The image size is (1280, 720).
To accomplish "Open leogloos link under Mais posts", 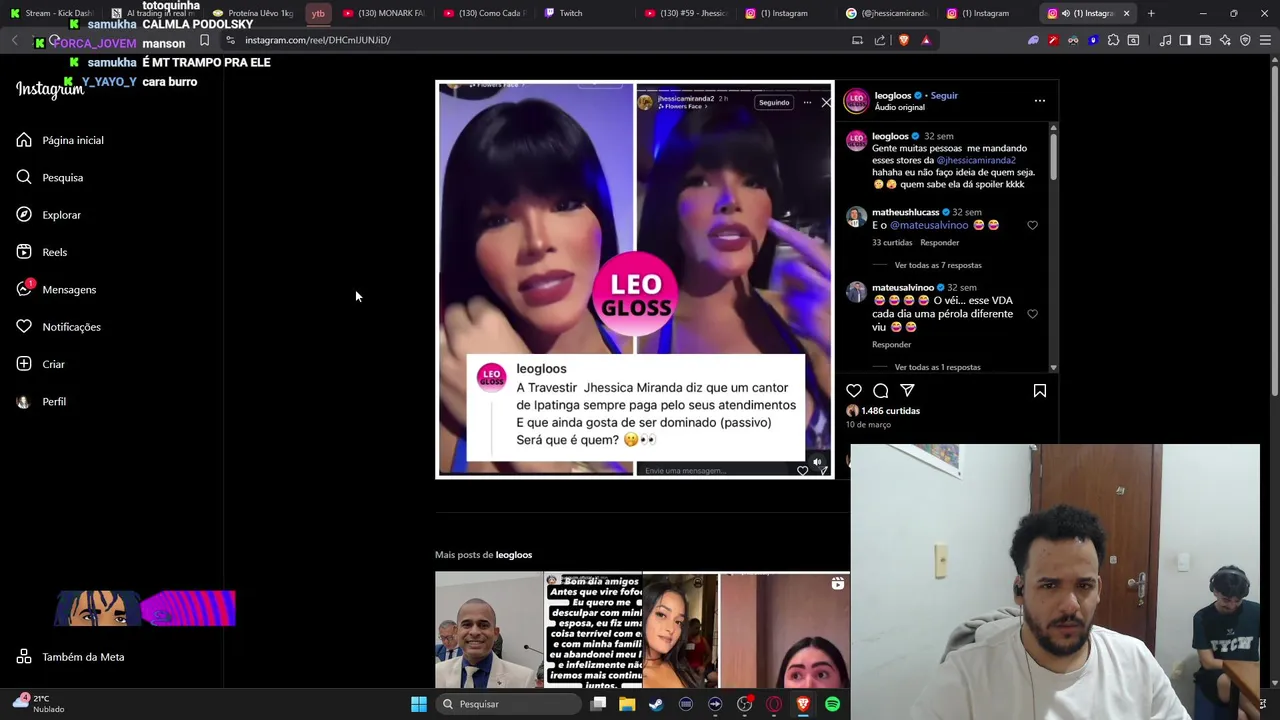I will click(514, 555).
